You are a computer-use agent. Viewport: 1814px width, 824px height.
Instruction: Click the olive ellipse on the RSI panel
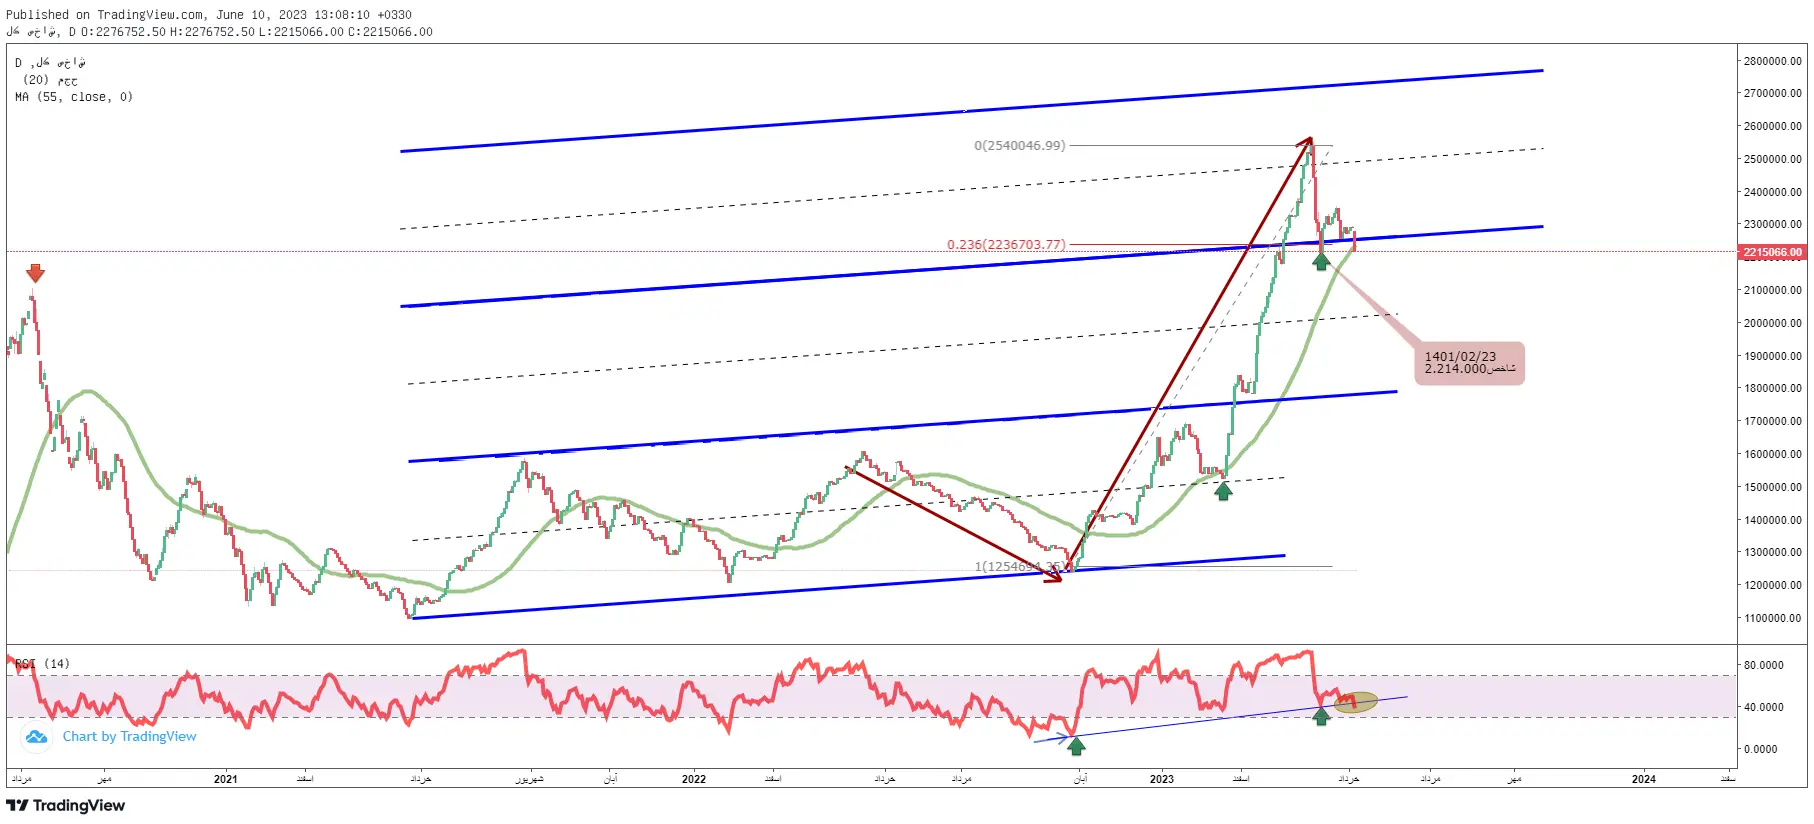pyautogui.click(x=1356, y=703)
